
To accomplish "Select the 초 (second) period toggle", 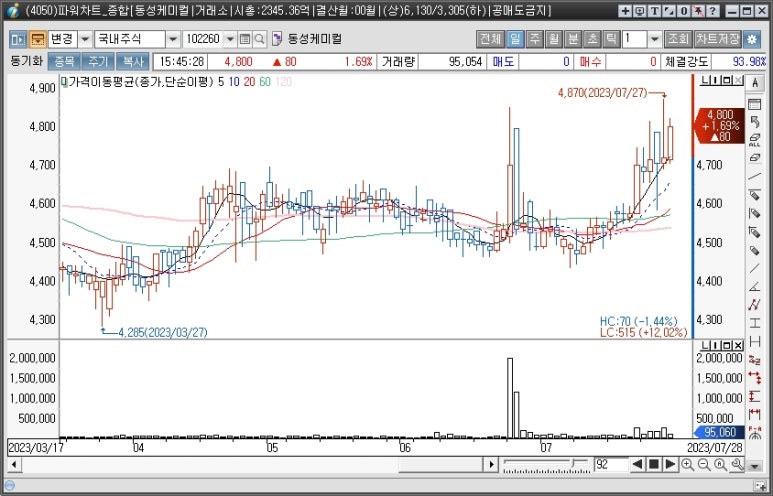I will coord(592,39).
